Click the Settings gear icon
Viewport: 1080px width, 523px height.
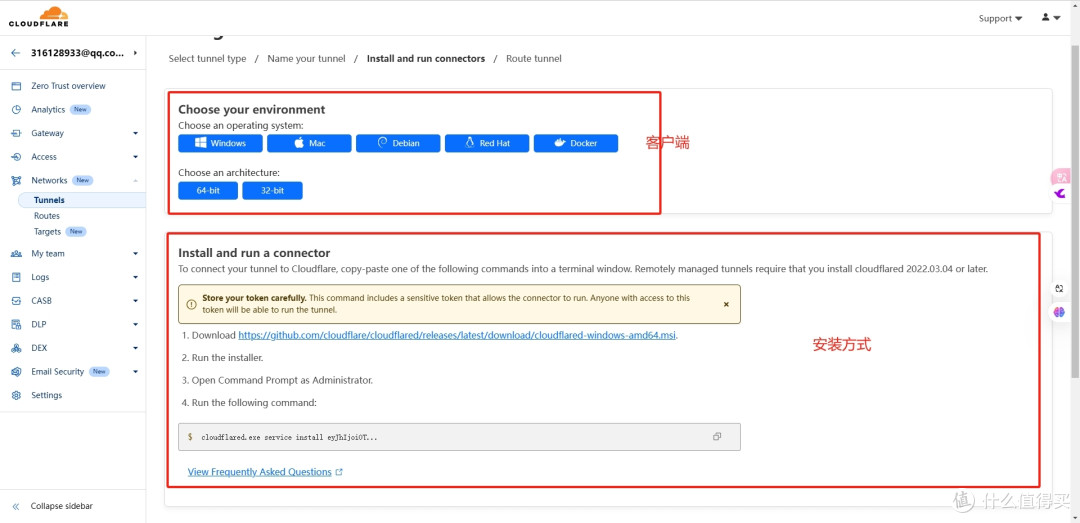pyautogui.click(x=17, y=396)
